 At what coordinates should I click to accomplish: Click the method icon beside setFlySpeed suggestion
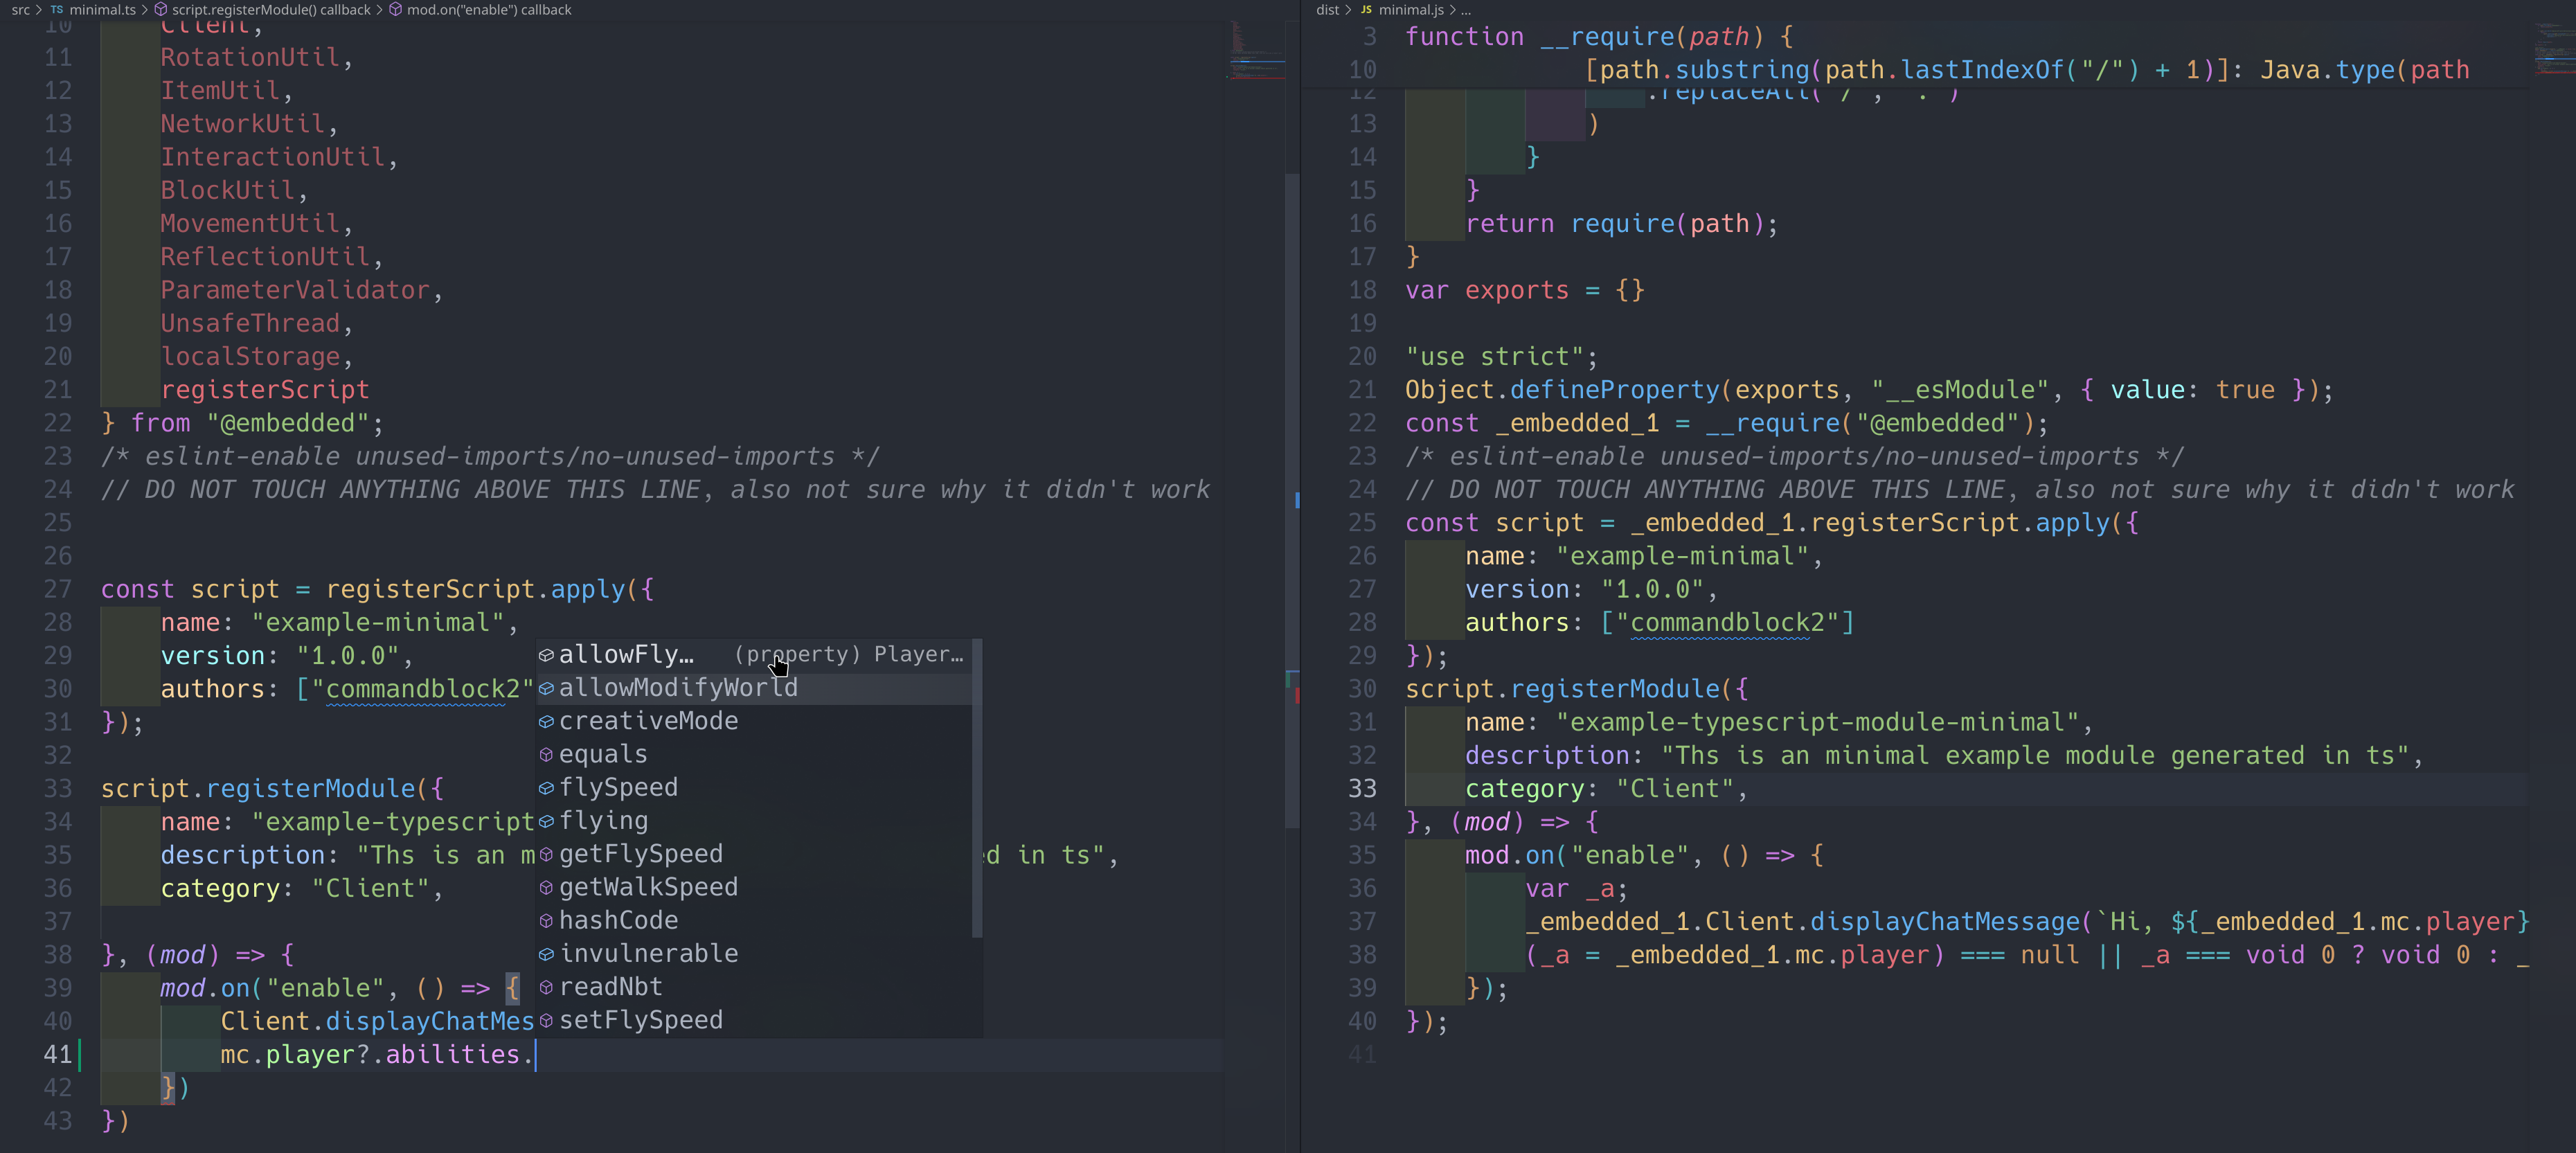[x=546, y=1020]
